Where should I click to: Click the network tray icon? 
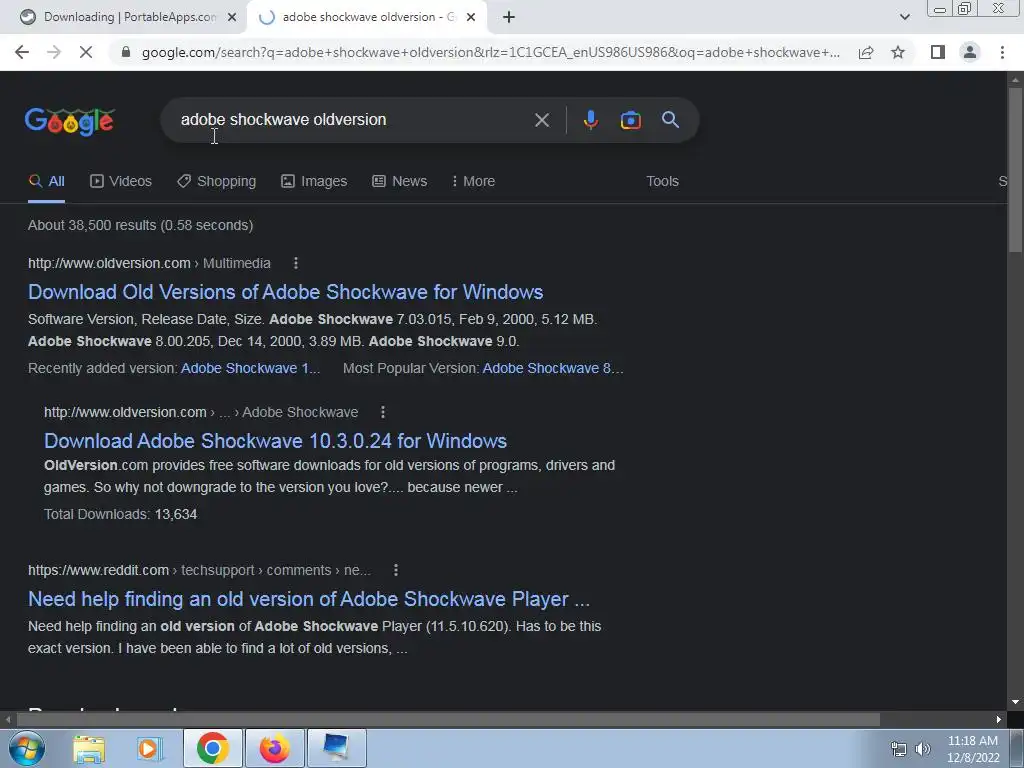pyautogui.click(x=899, y=749)
